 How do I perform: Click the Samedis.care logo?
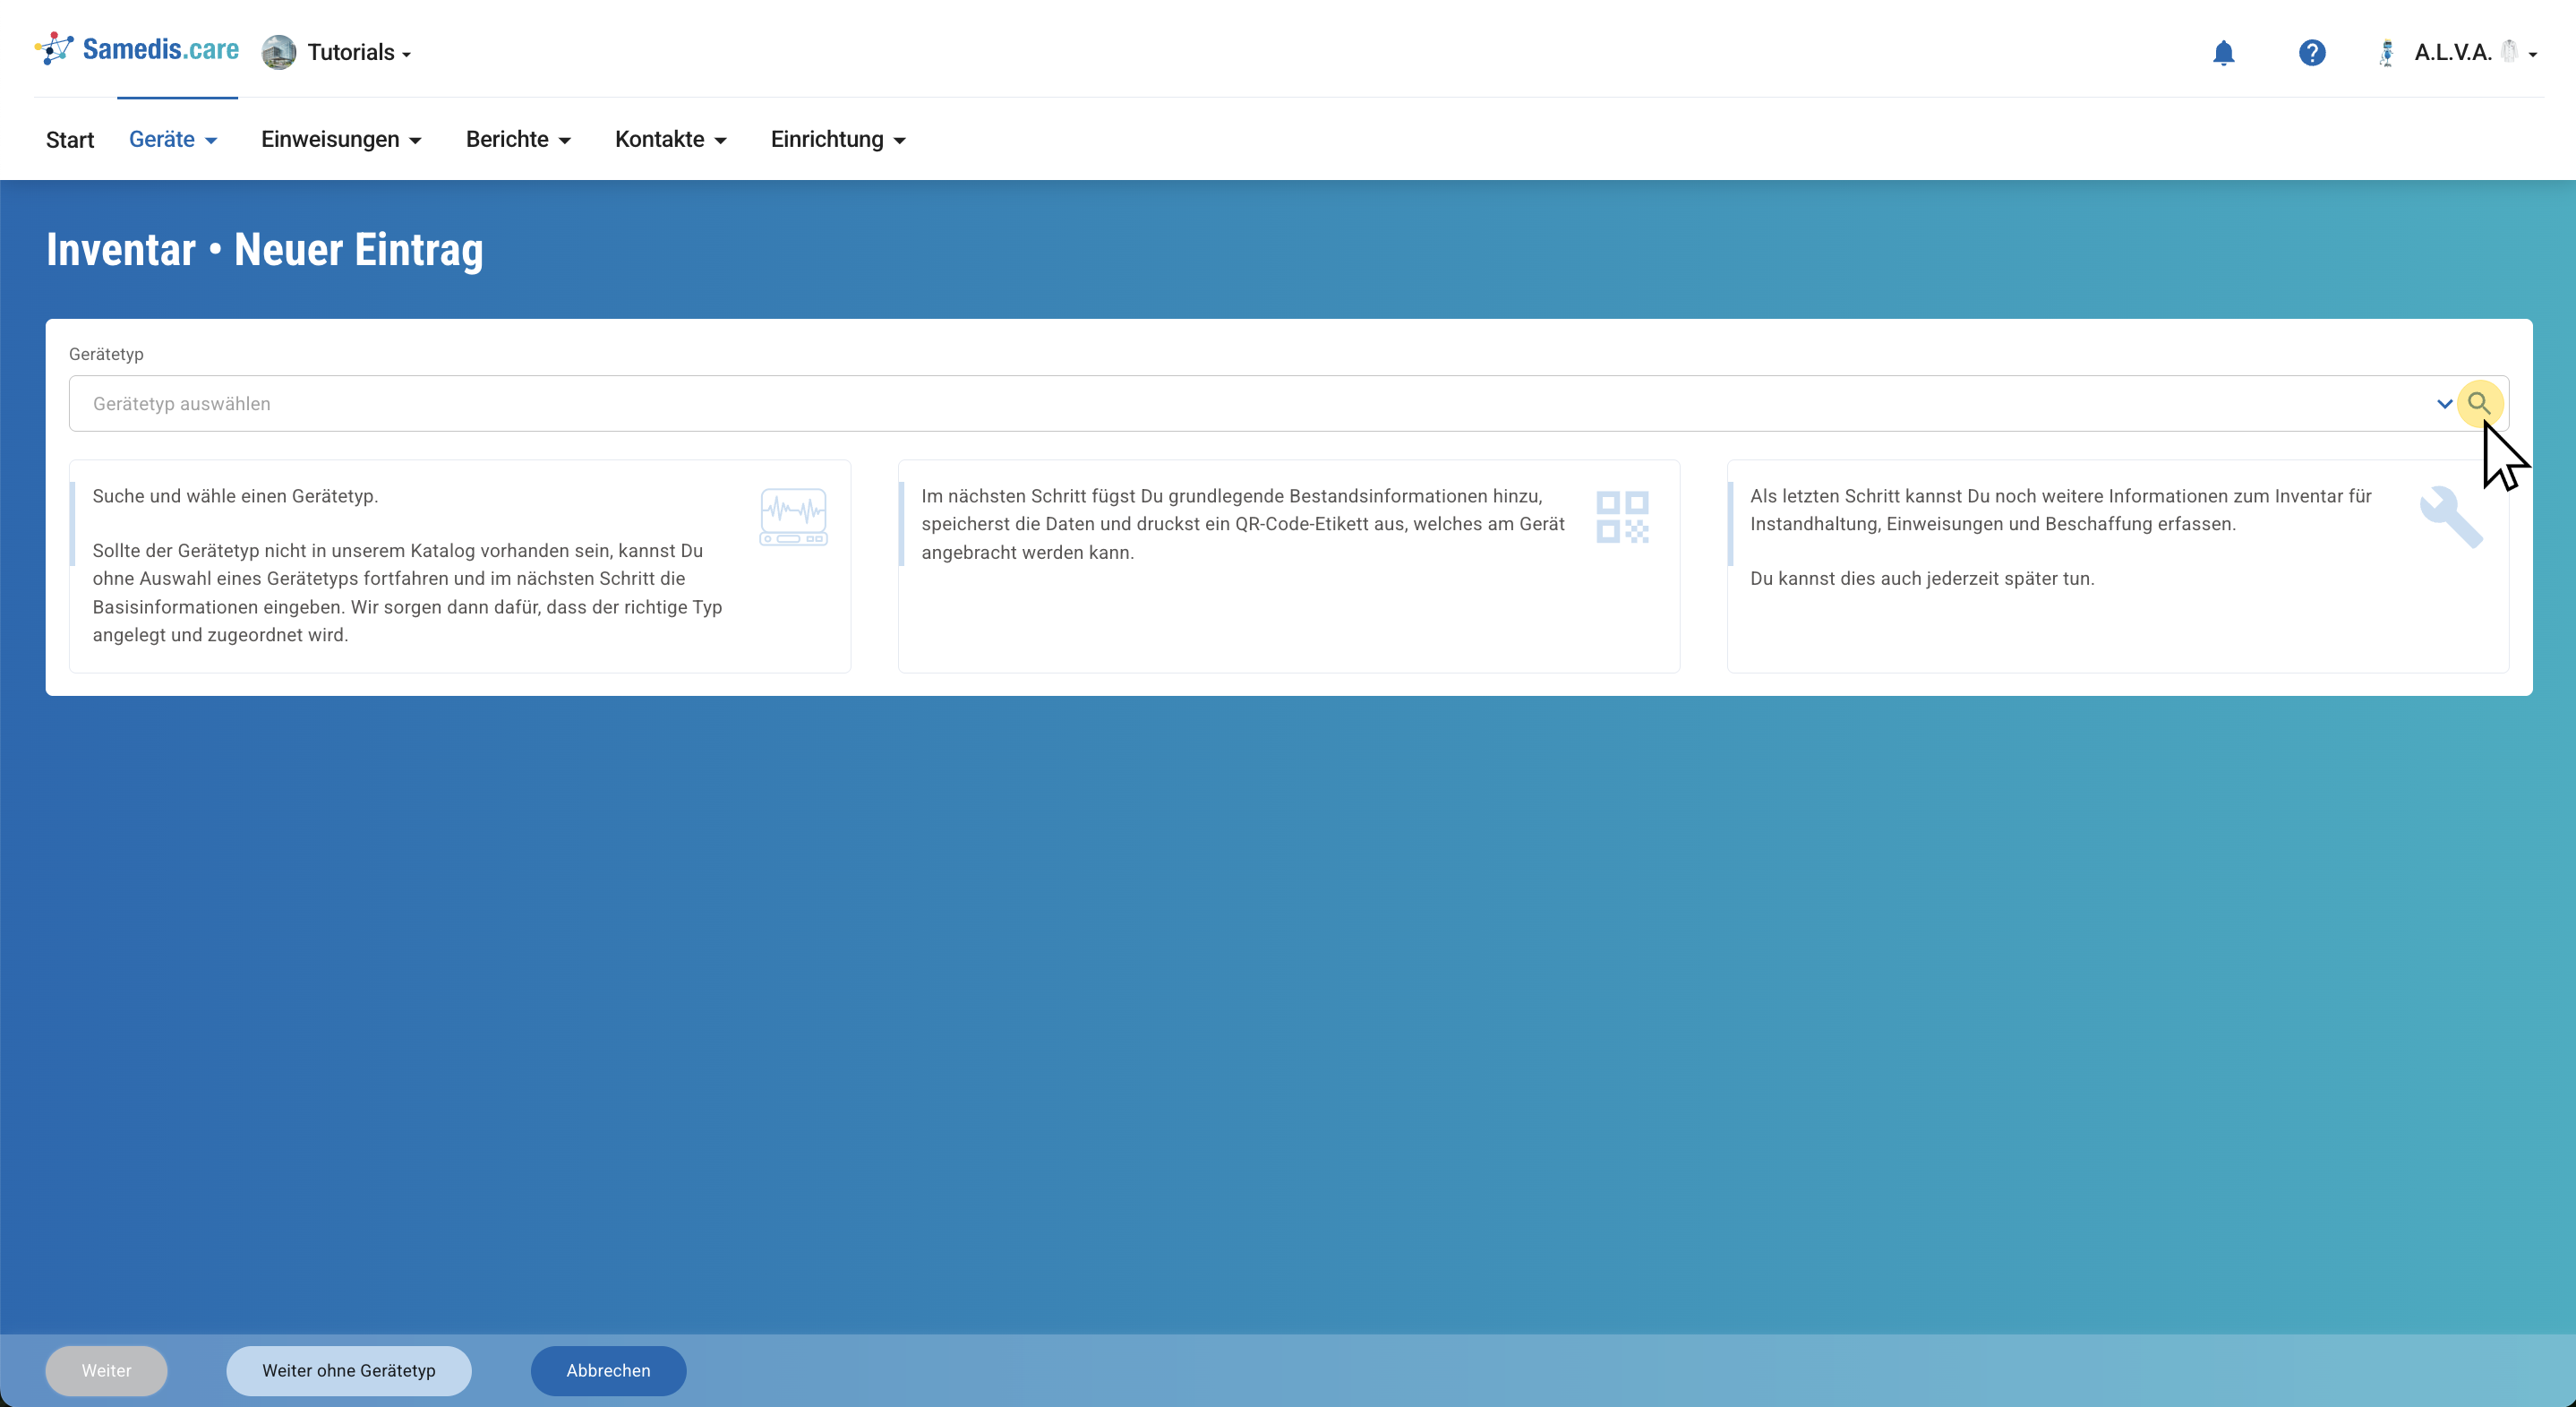click(x=137, y=49)
